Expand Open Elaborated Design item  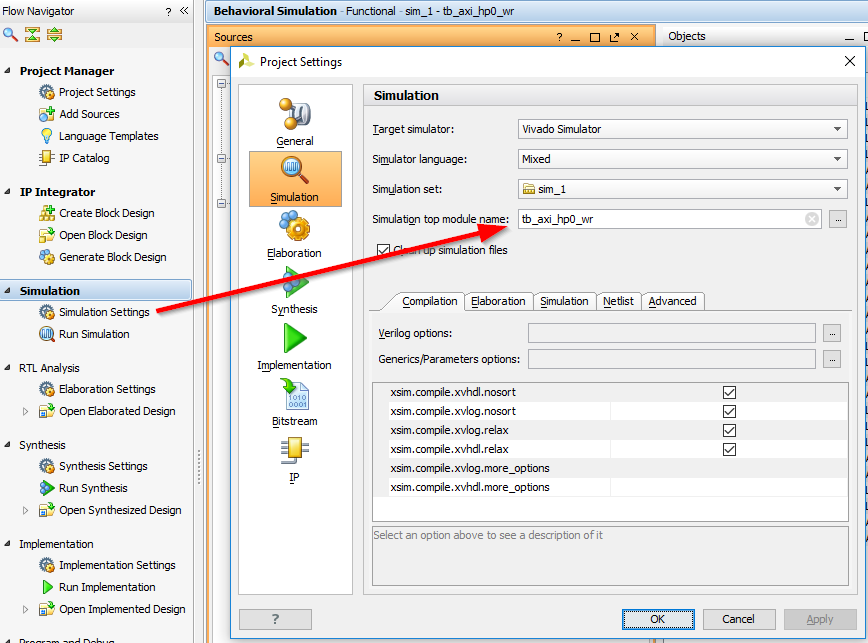tap(25, 411)
